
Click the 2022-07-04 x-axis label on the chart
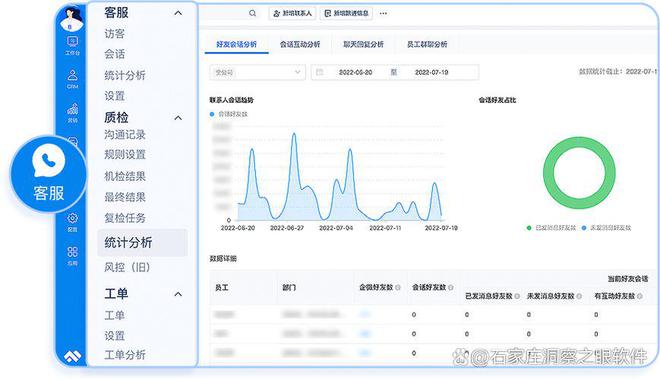point(336,228)
